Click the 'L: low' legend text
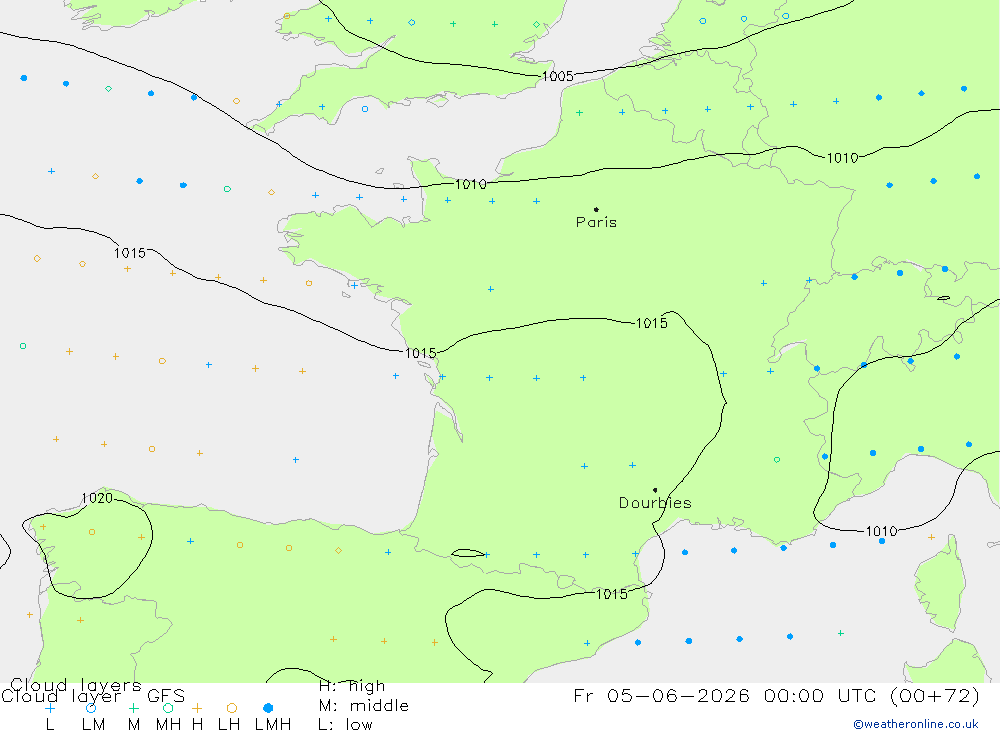 (345, 725)
